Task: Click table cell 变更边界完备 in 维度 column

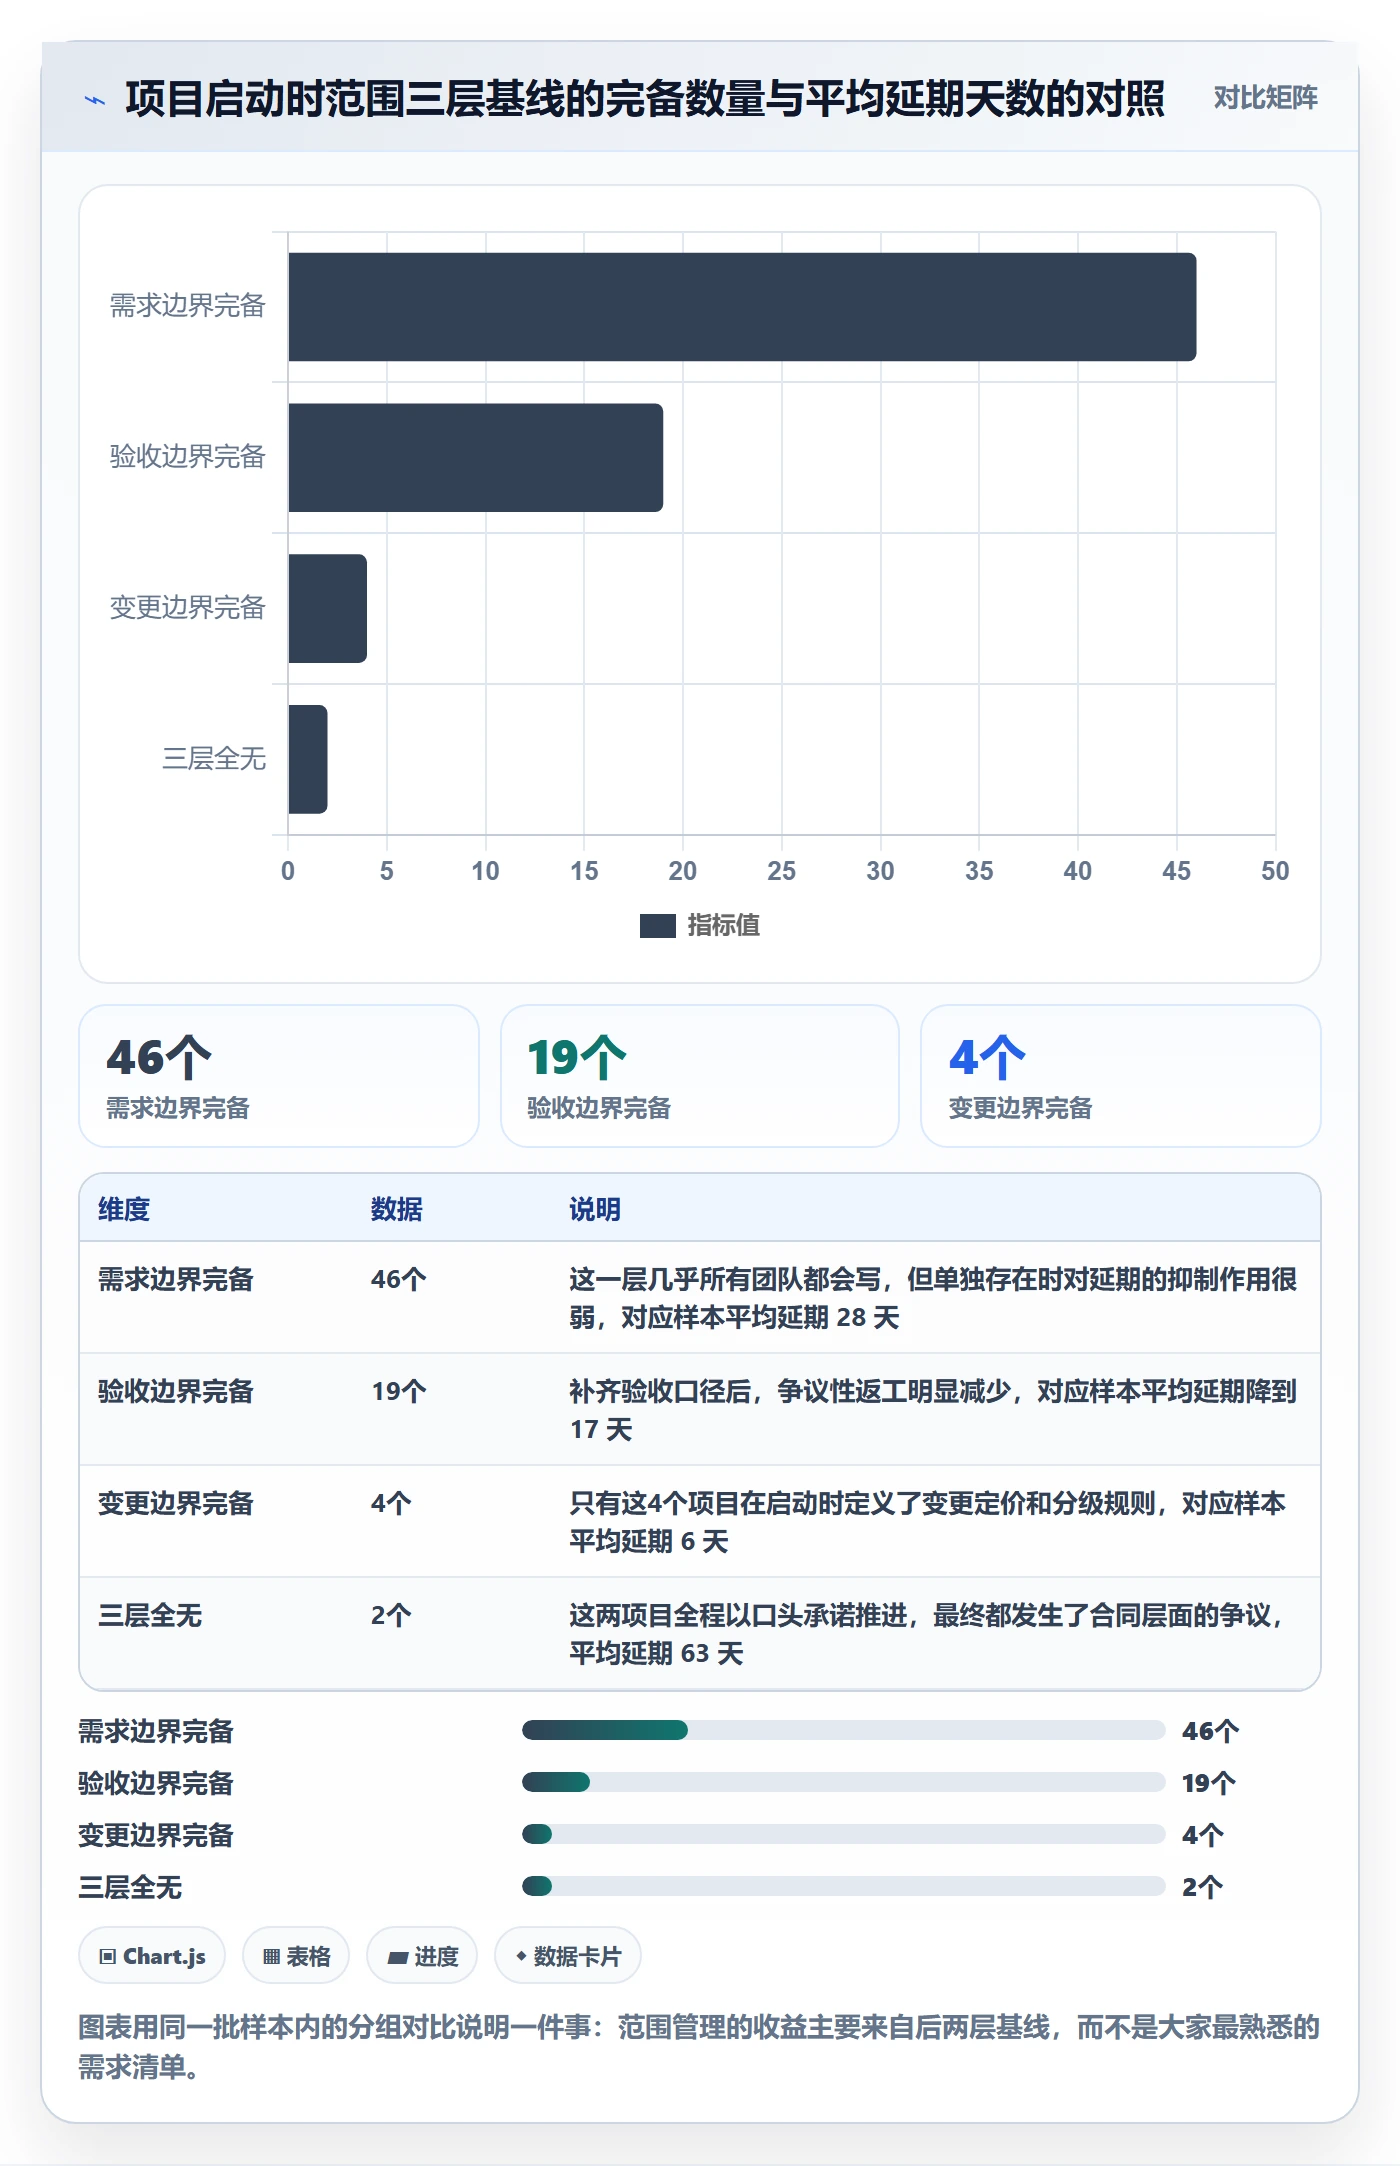Action: click(x=176, y=1503)
